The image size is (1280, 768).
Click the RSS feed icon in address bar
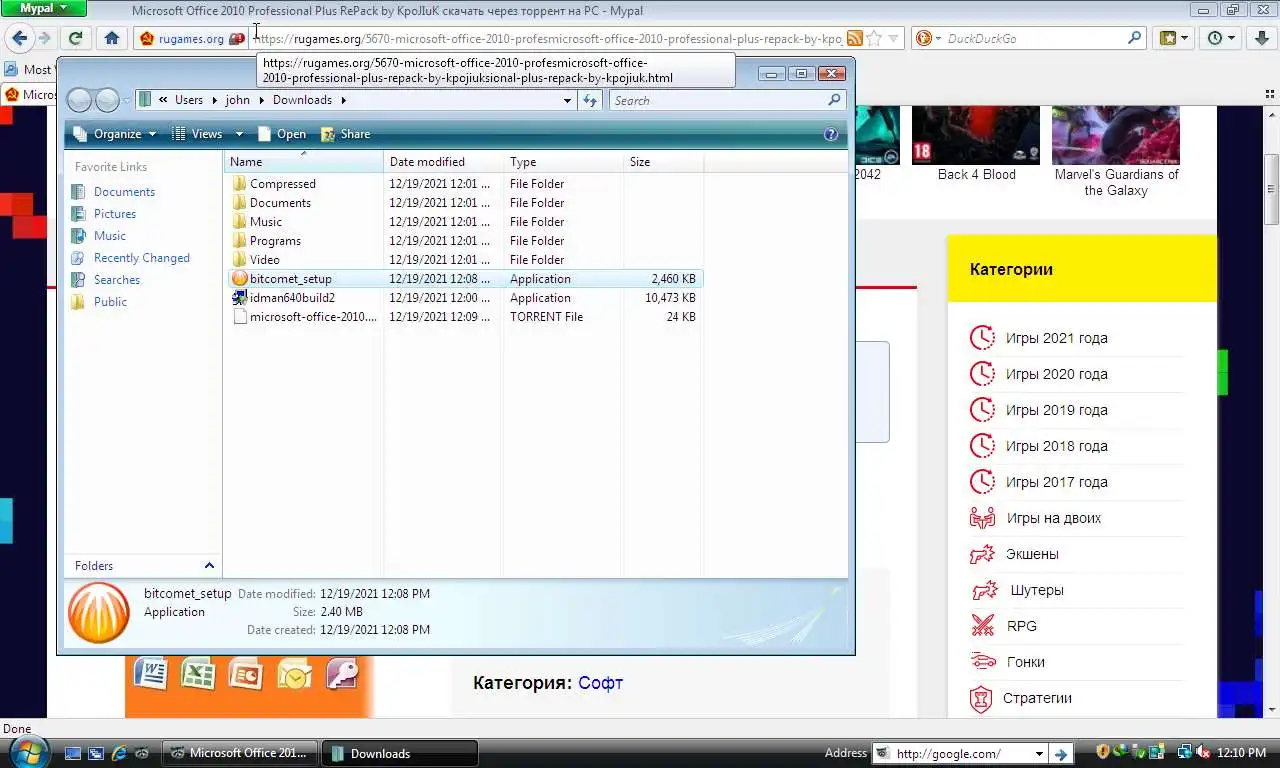click(854, 38)
